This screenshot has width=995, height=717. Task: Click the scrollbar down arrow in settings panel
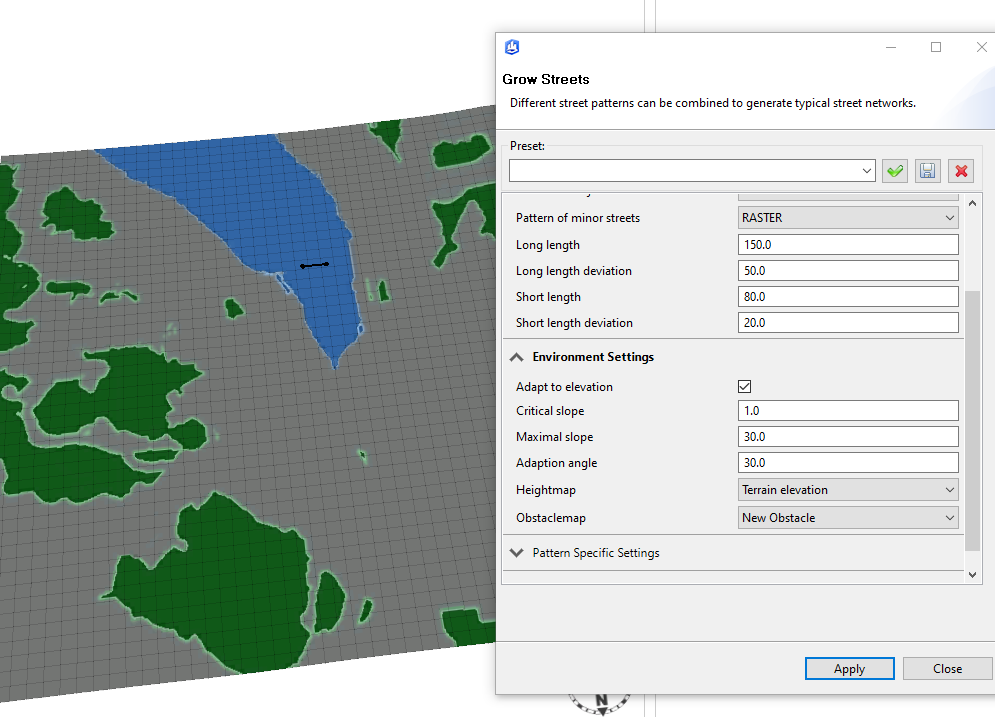point(972,573)
